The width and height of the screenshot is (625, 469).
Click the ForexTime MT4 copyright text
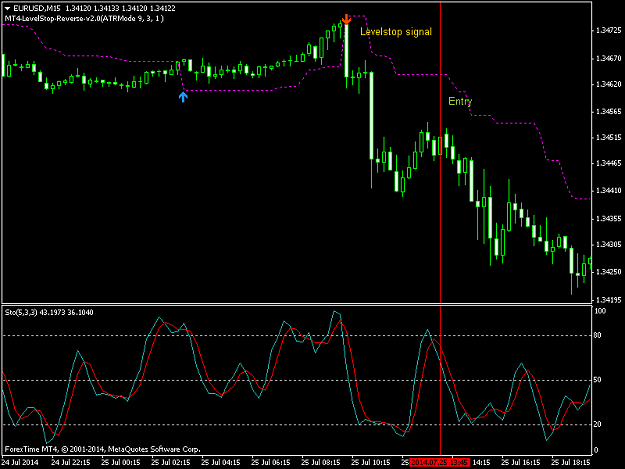pyautogui.click(x=102, y=449)
